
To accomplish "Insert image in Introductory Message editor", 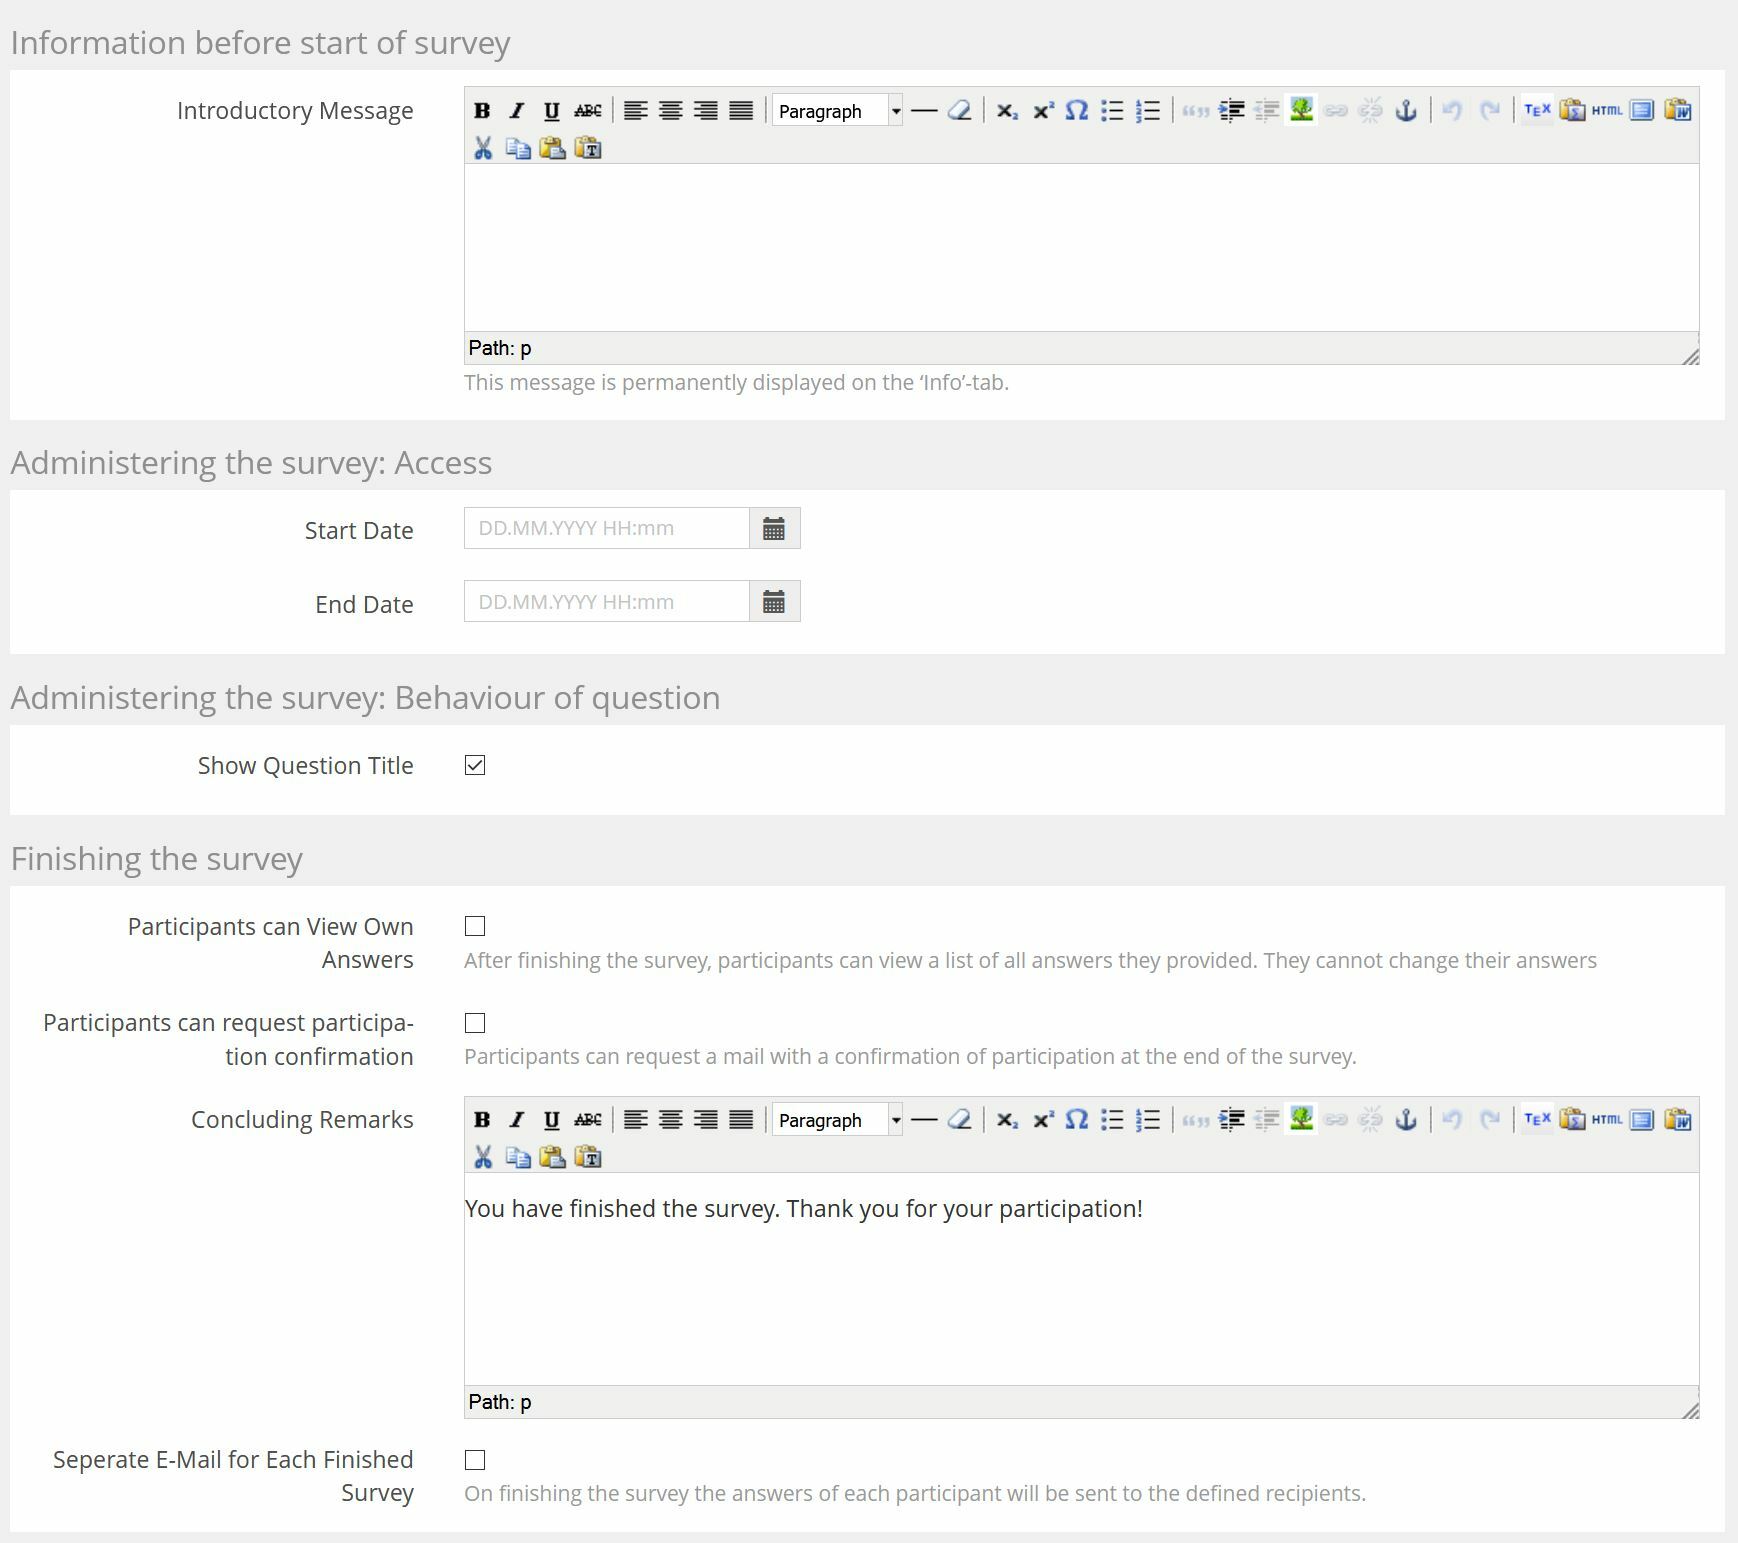I will (x=1301, y=111).
